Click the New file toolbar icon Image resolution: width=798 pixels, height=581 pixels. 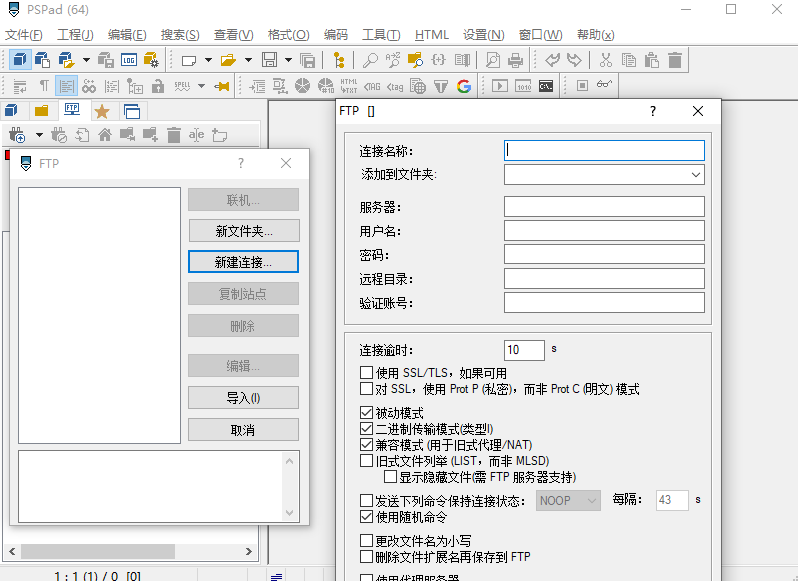click(x=189, y=60)
